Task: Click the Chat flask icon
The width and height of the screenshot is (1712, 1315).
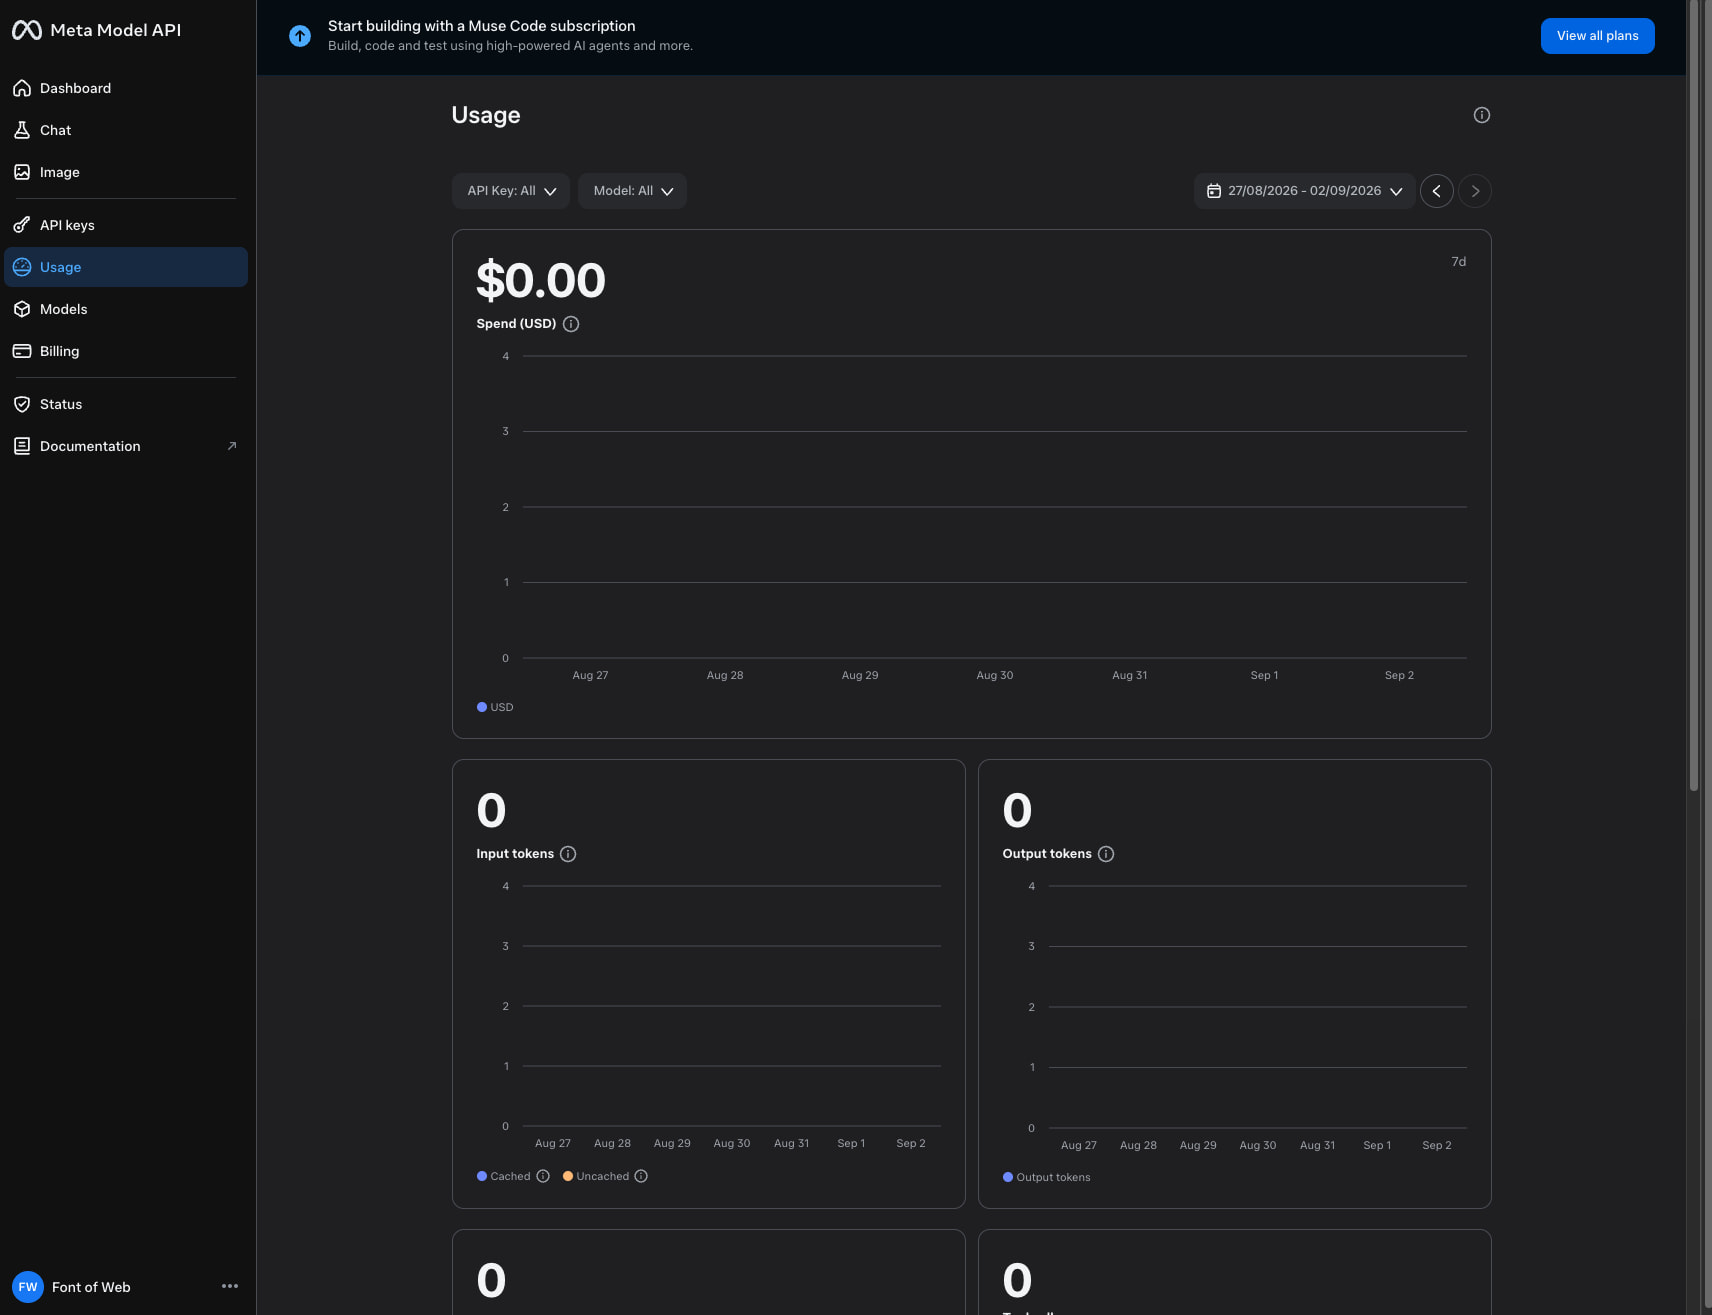Action: tap(22, 130)
